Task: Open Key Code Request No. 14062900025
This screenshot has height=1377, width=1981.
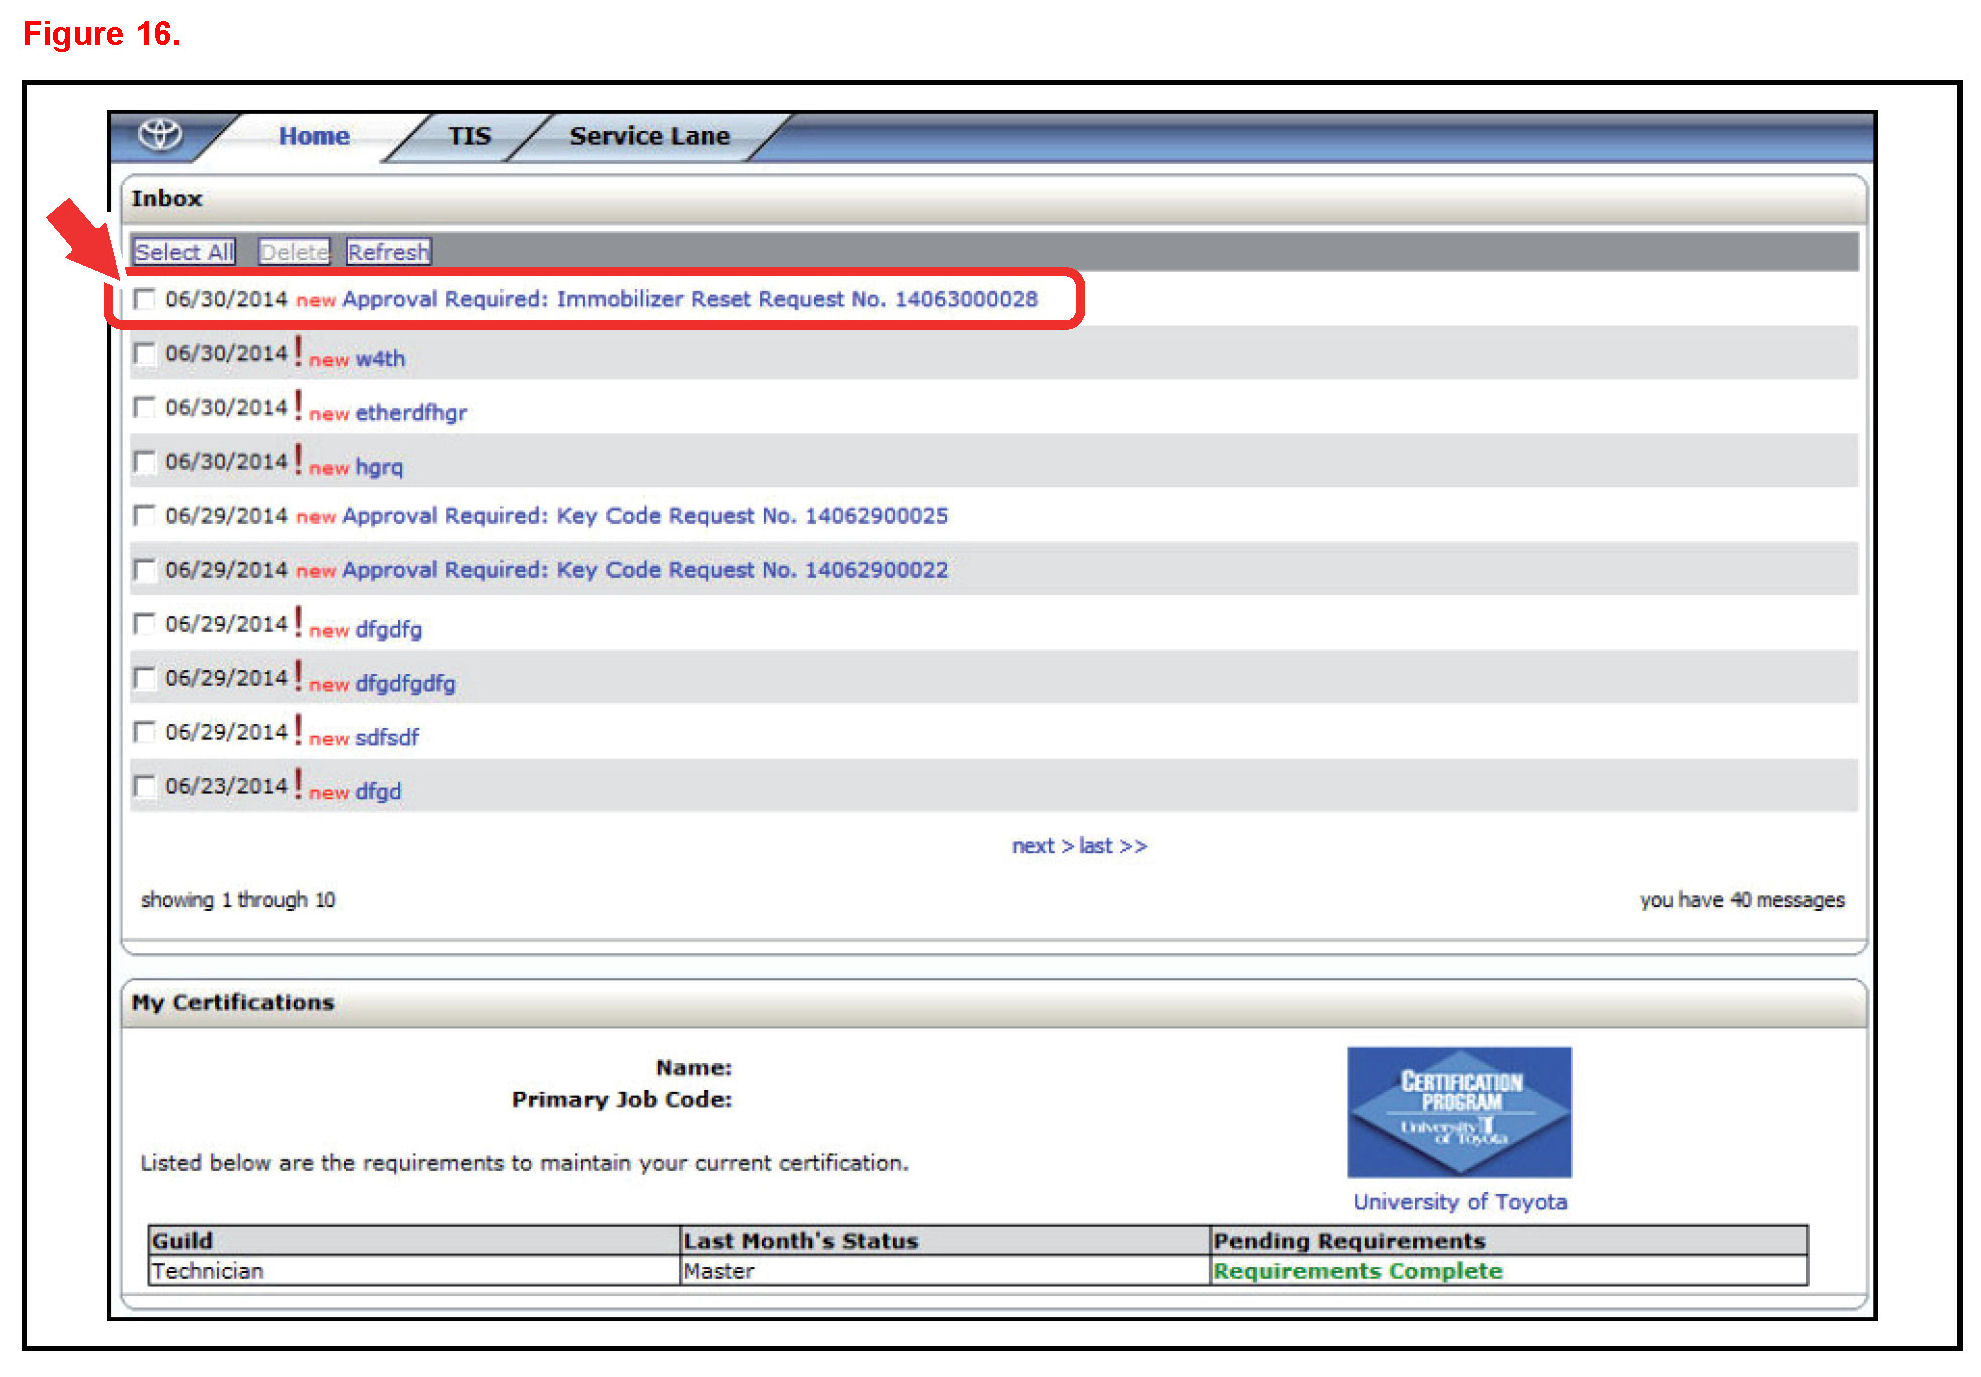Action: click(644, 516)
